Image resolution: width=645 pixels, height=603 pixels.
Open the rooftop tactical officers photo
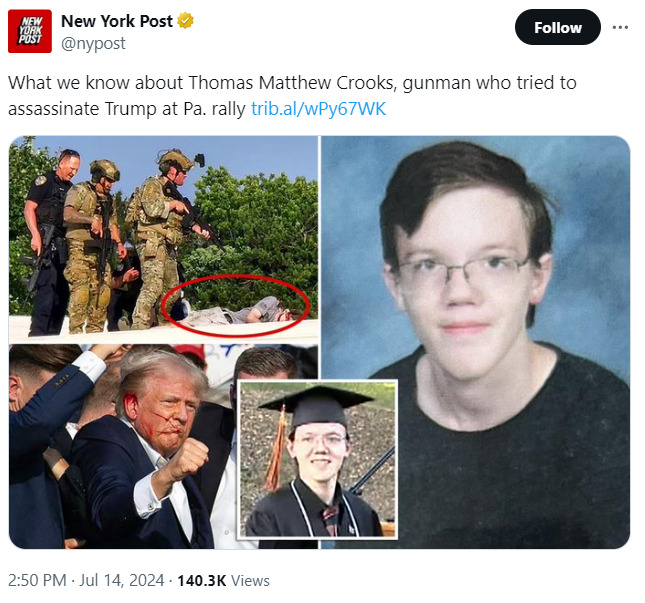[x=163, y=238]
